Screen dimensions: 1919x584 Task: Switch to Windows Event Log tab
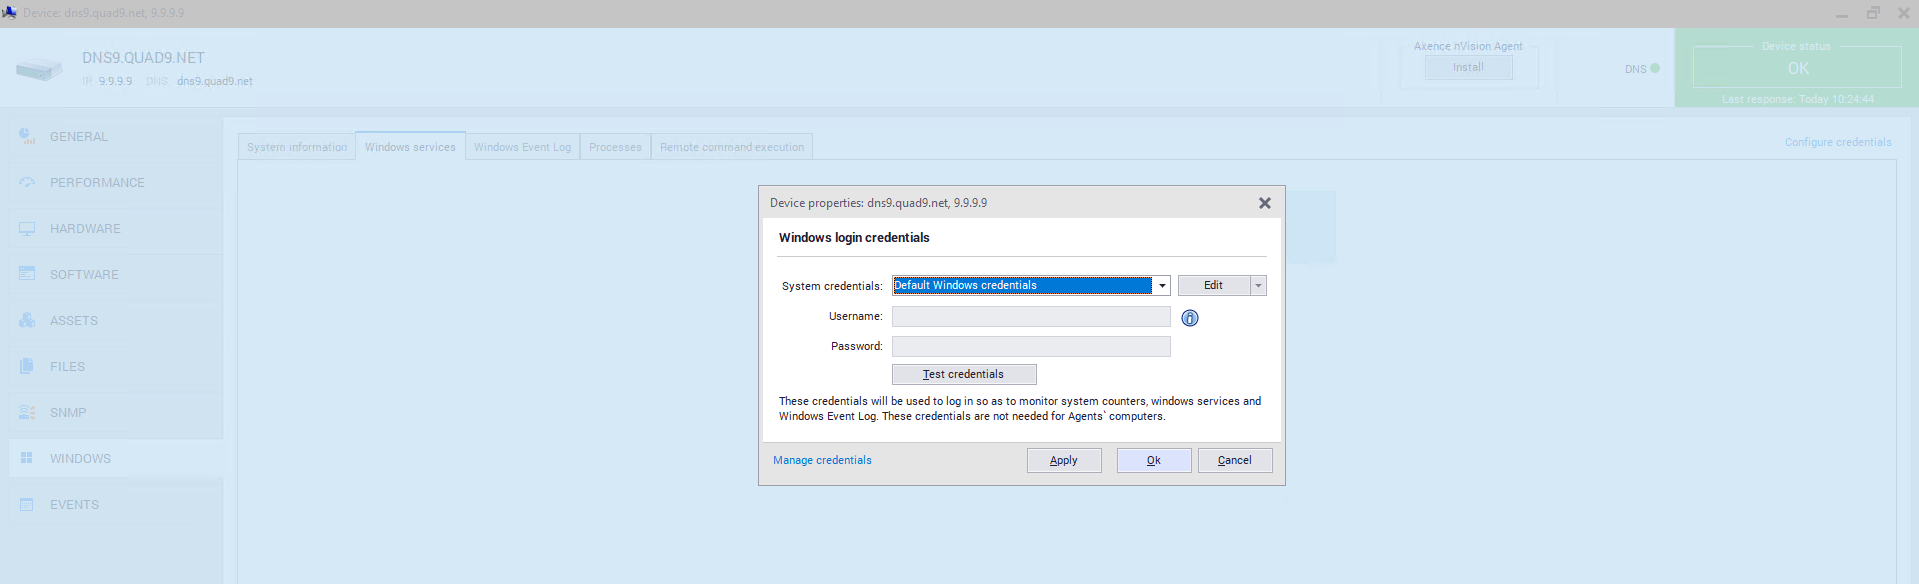tap(522, 147)
